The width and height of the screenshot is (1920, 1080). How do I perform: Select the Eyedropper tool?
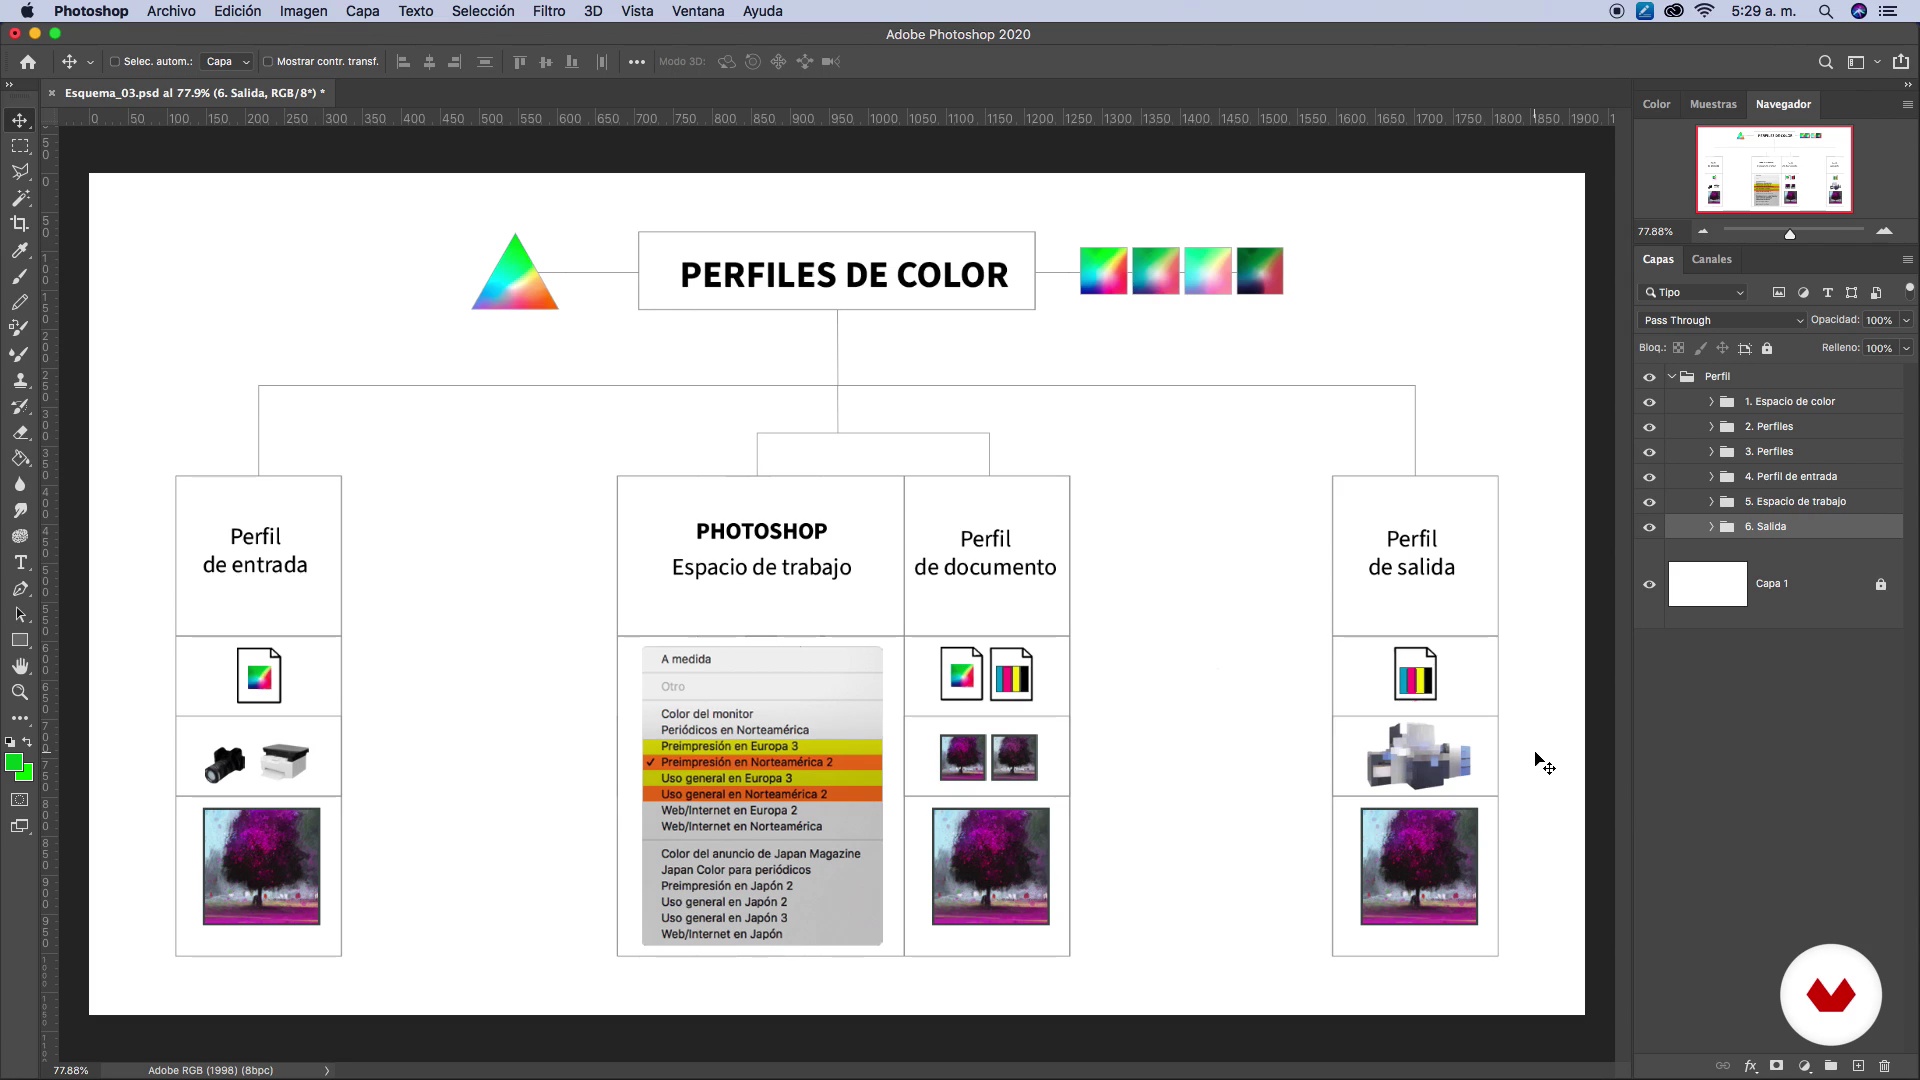point(20,250)
